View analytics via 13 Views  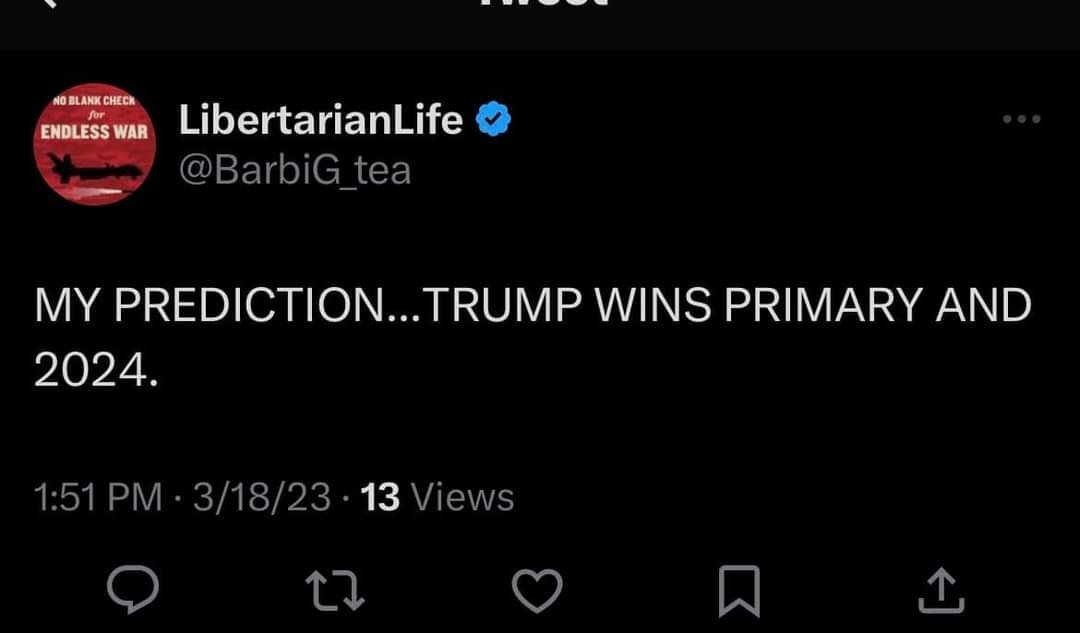[437, 497]
